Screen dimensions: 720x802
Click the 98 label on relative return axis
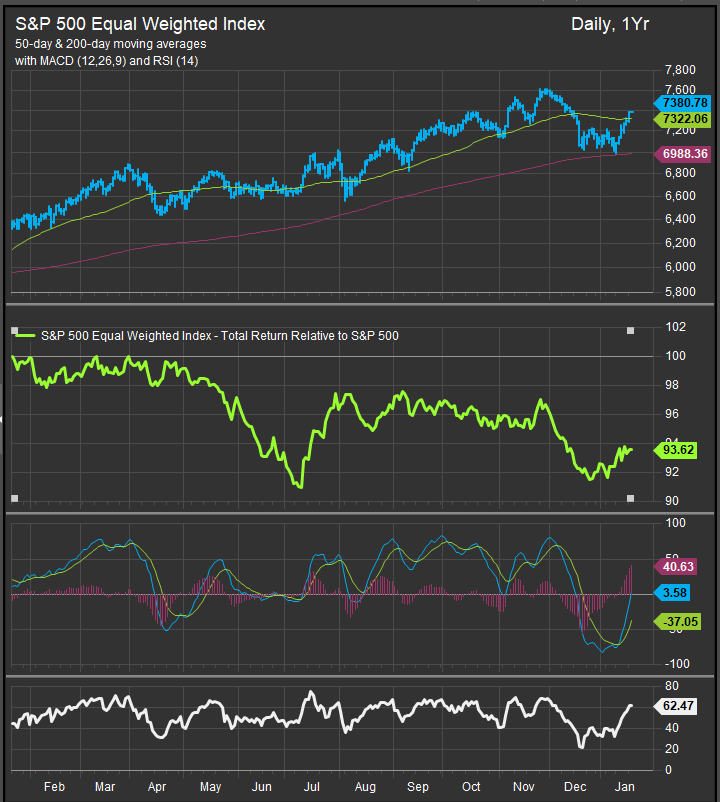pyautogui.click(x=672, y=385)
